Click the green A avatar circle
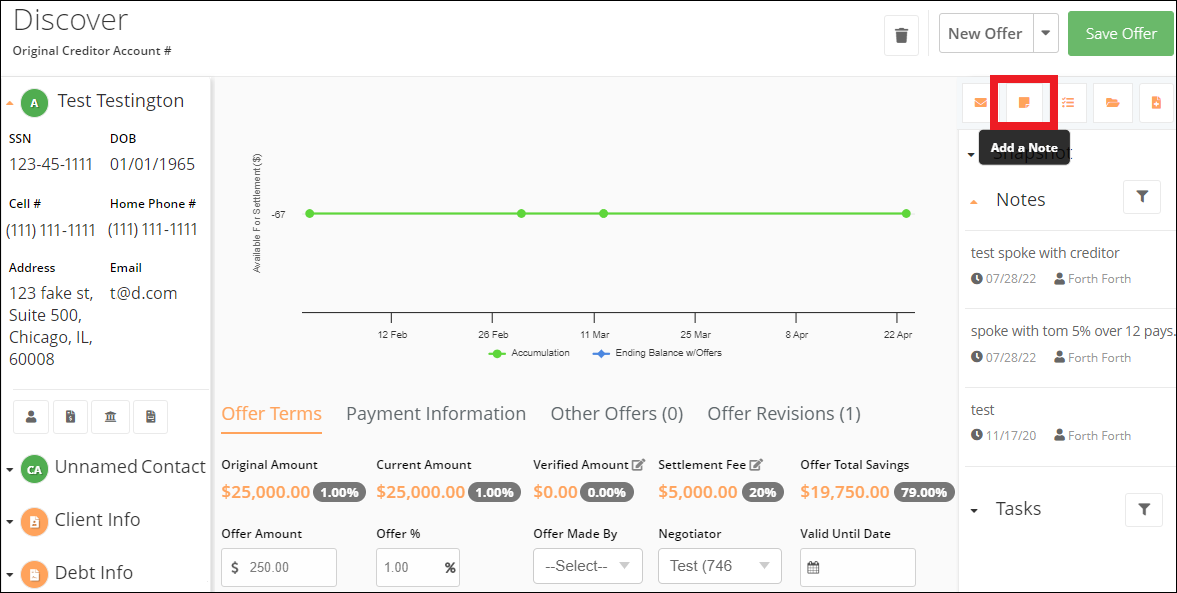 coord(35,103)
